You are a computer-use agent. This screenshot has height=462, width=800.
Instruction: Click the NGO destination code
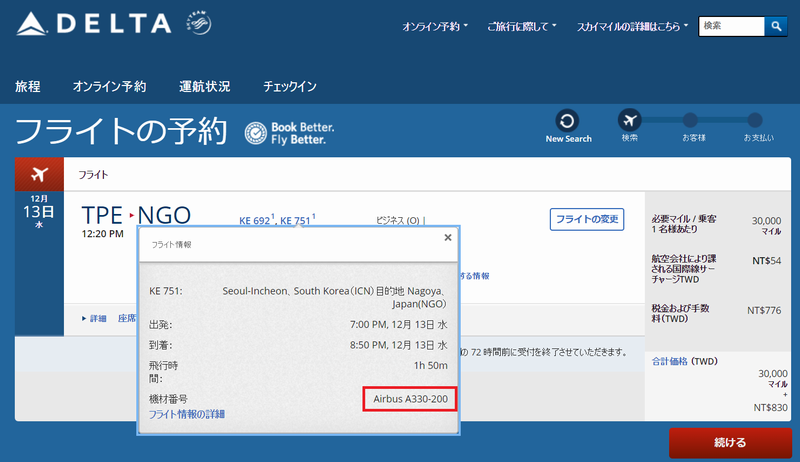tap(164, 215)
